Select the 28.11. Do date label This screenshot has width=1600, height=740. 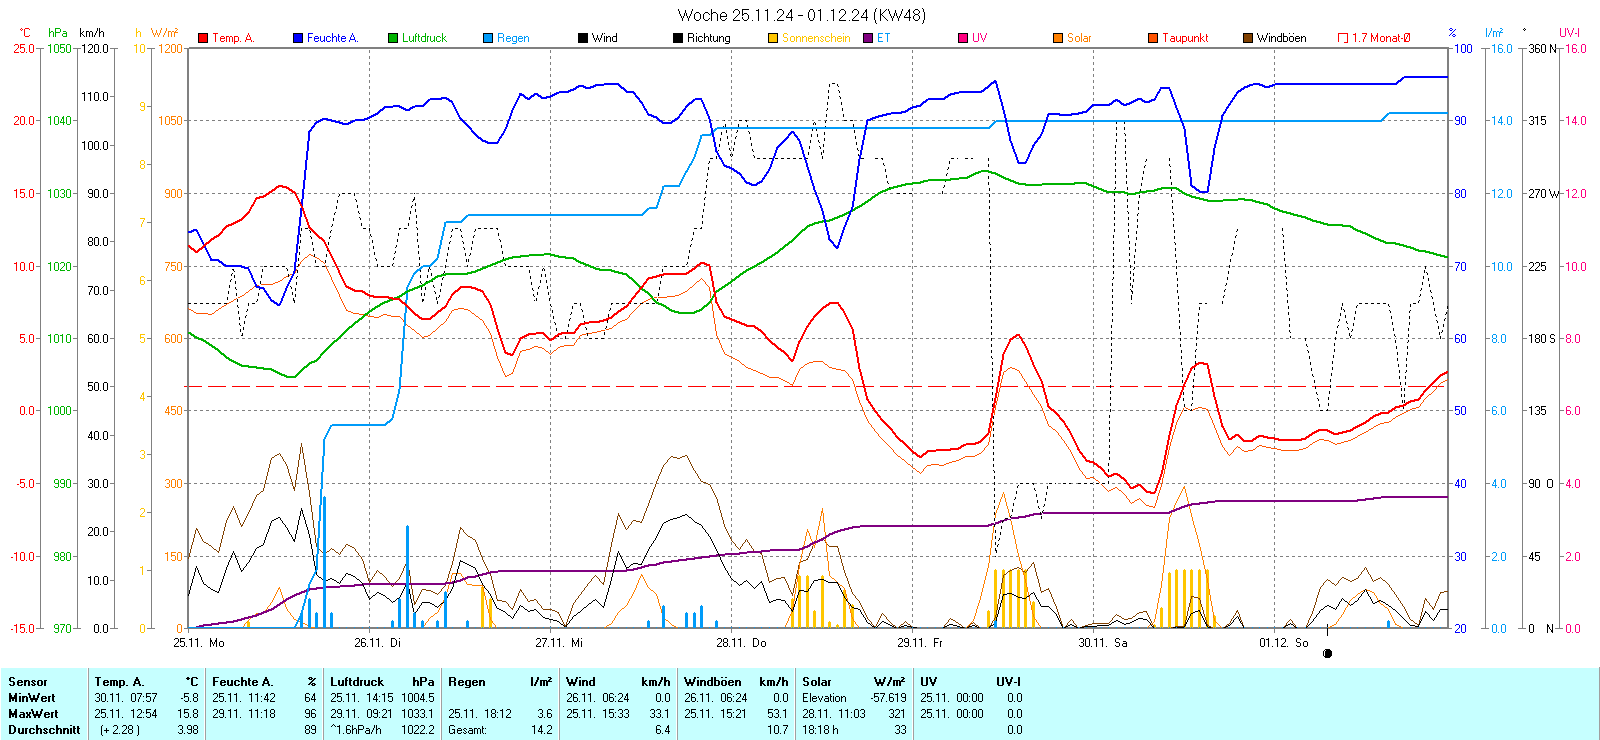tap(741, 643)
